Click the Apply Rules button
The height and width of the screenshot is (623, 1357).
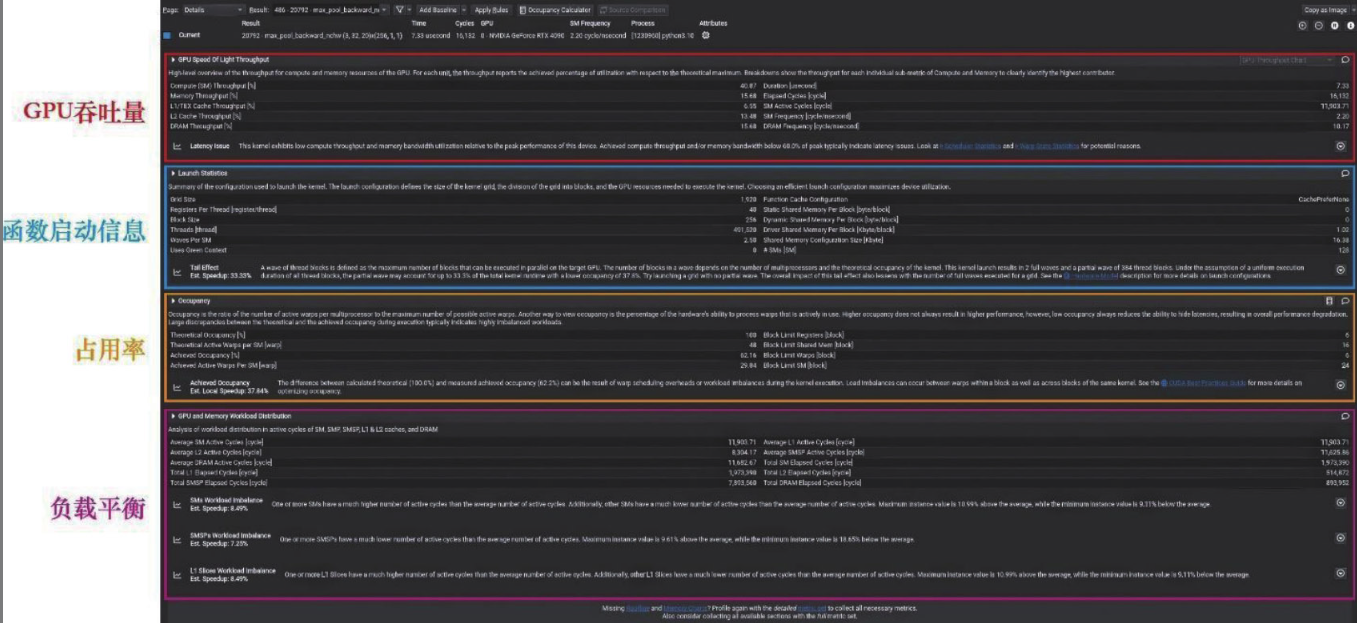pyautogui.click(x=491, y=9)
